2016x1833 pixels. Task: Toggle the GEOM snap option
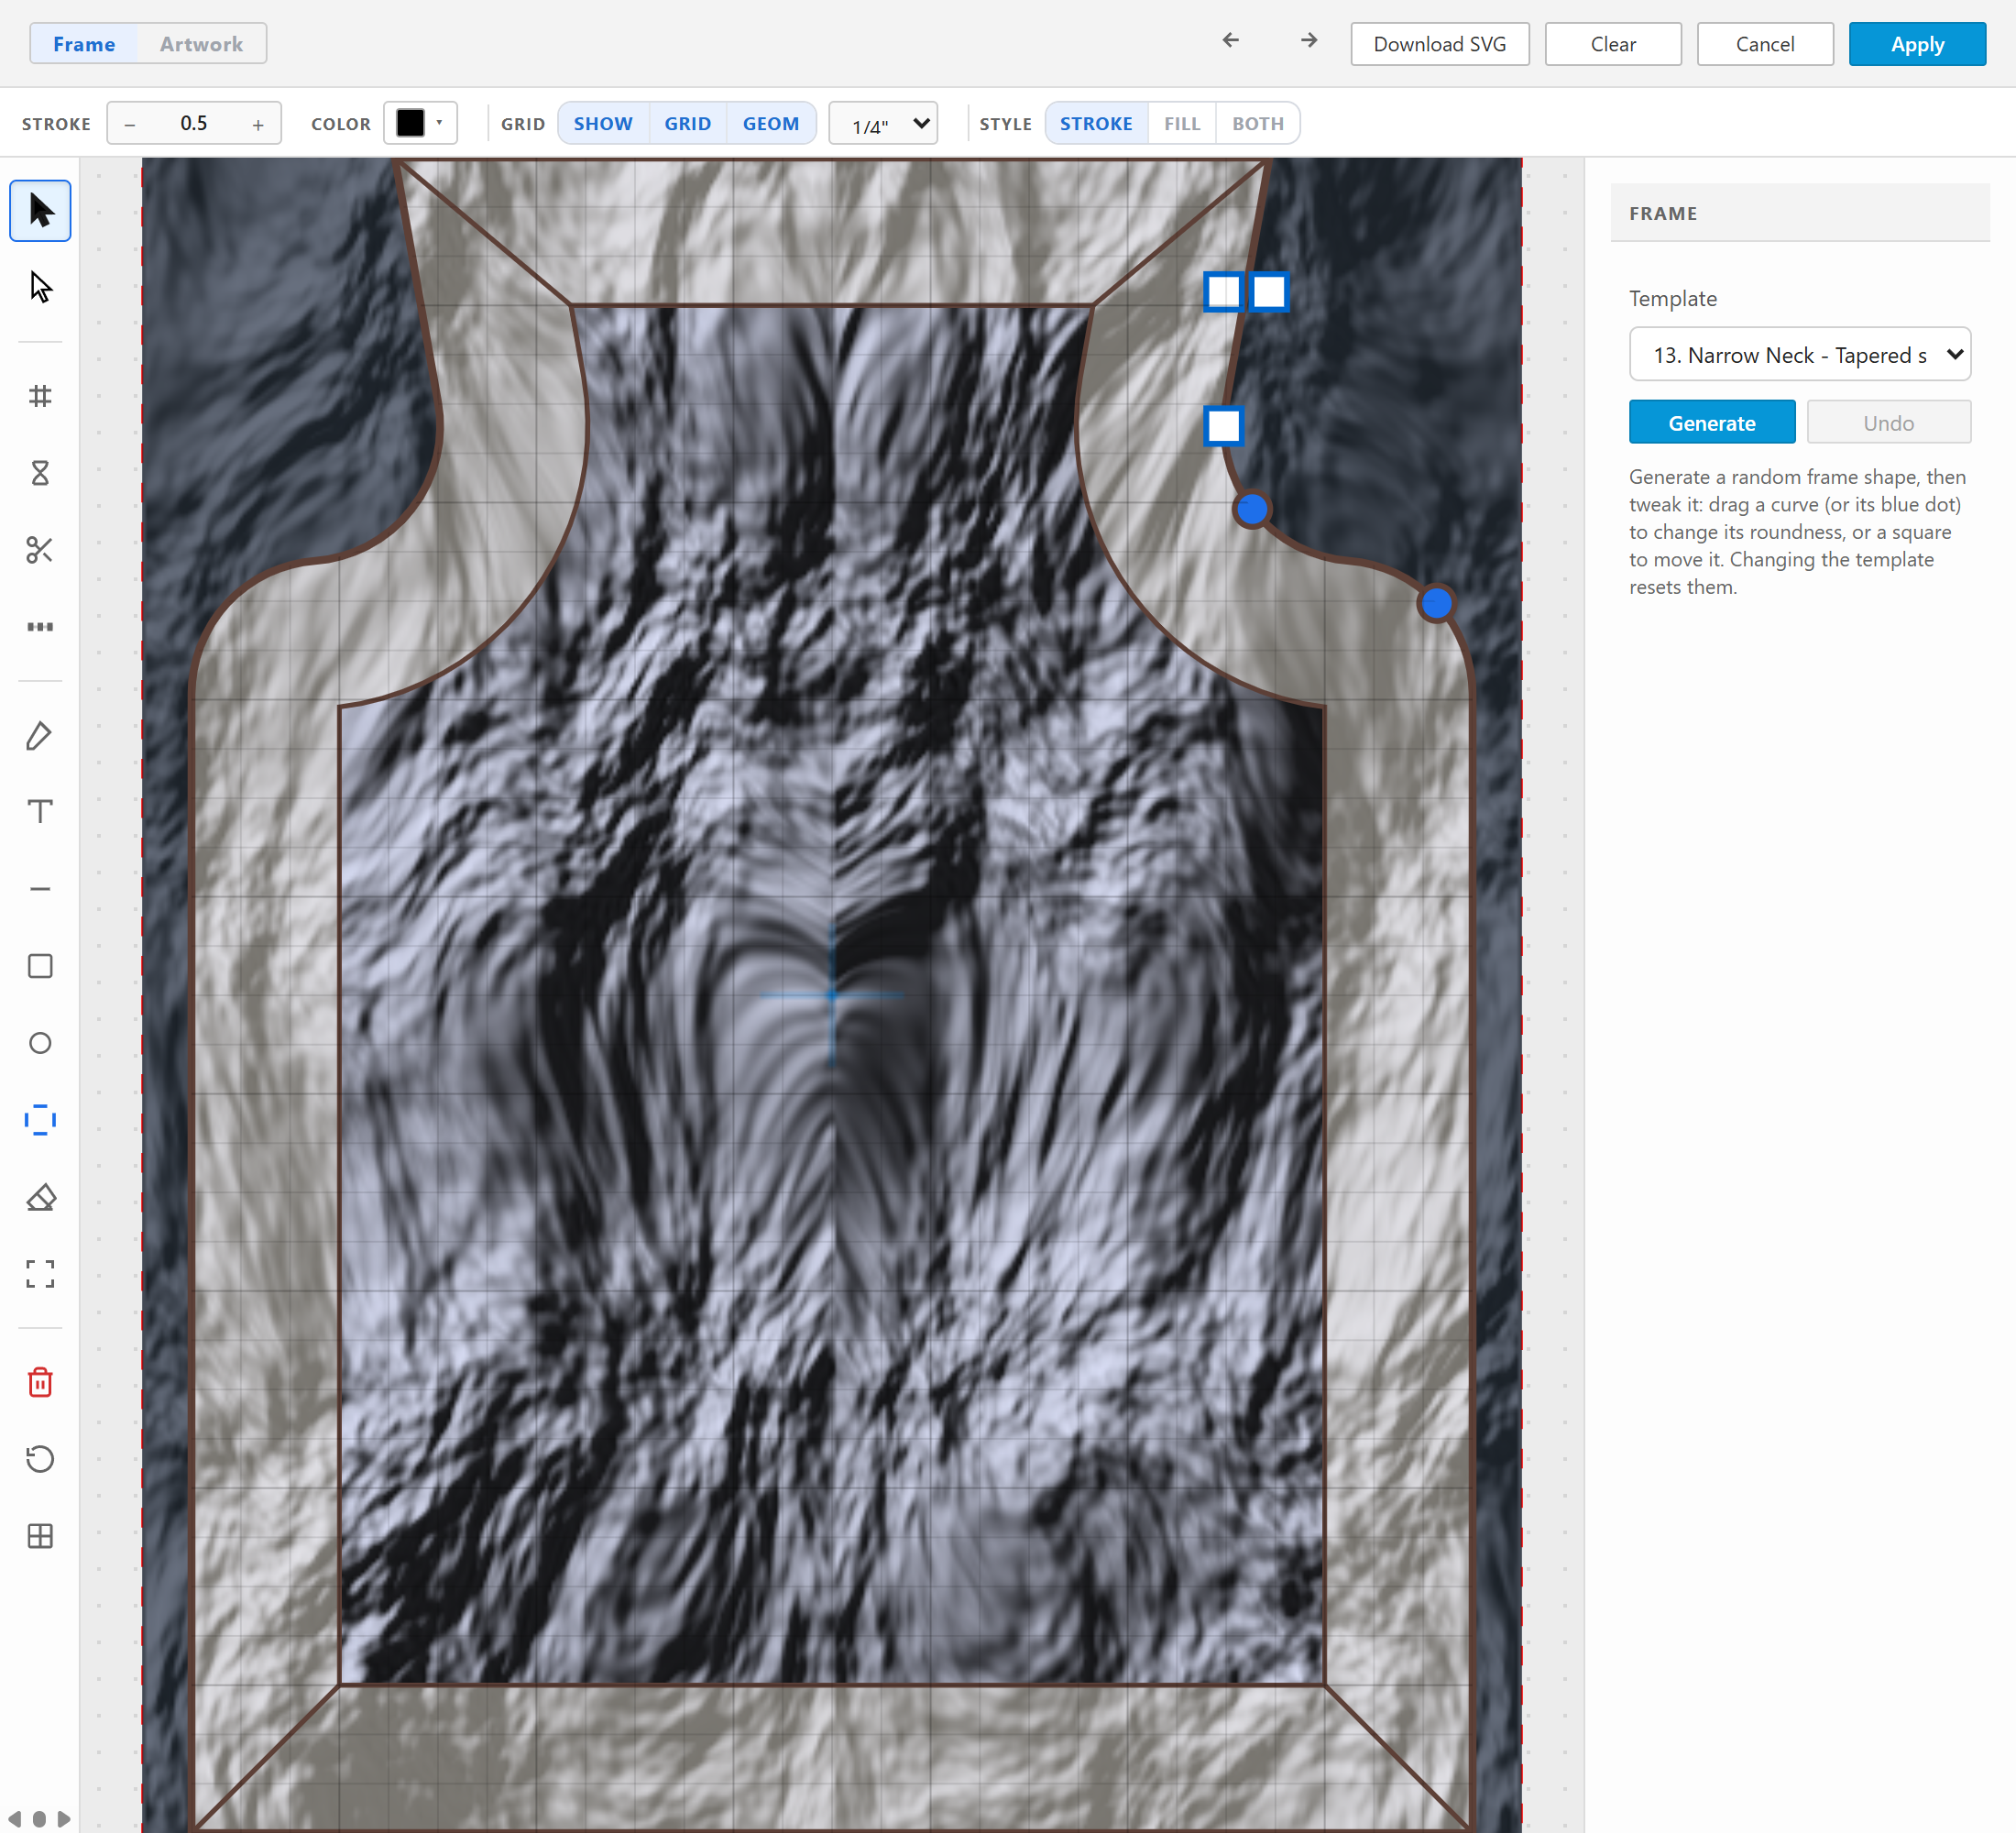(x=771, y=123)
